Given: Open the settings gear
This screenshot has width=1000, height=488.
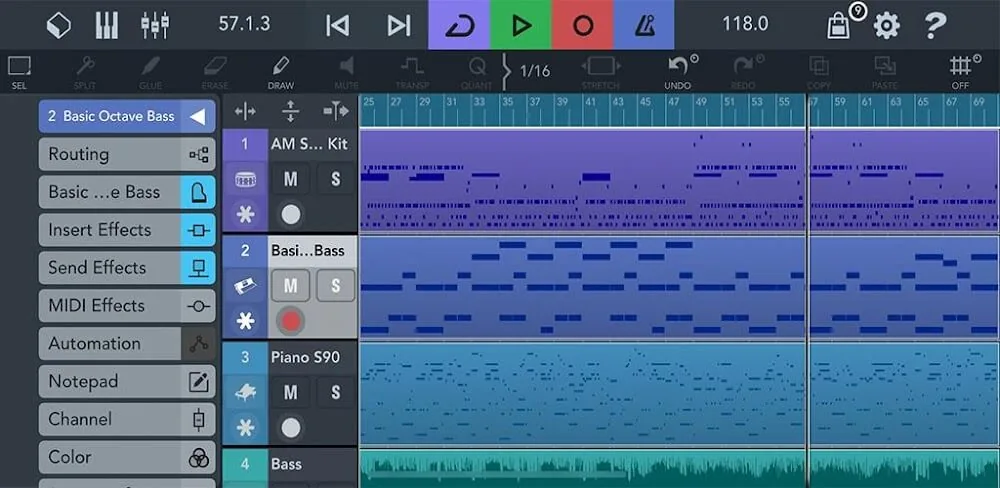Looking at the screenshot, I should click(886, 26).
